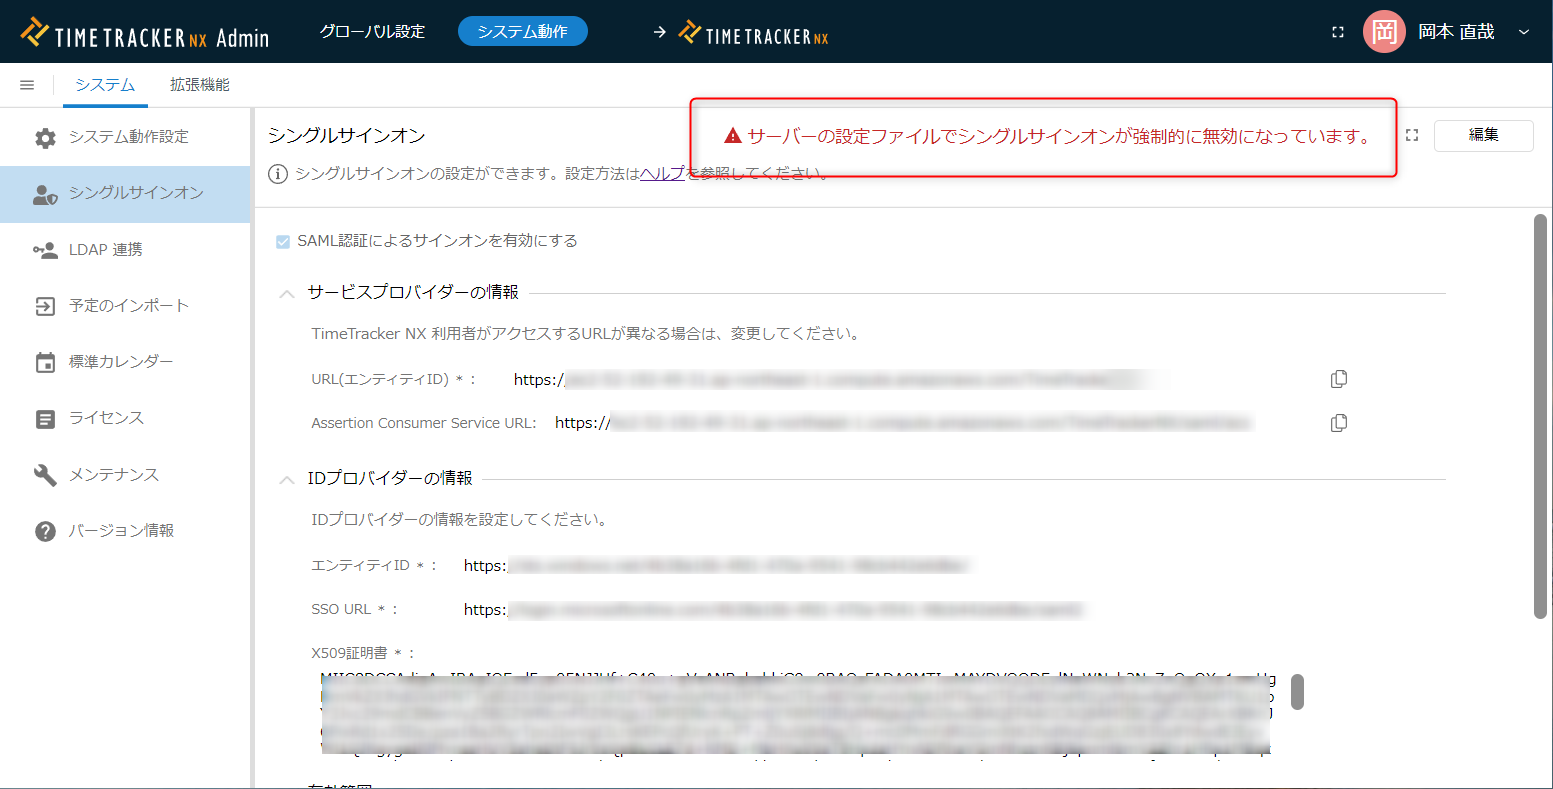Collapse the IDプロバイダーの情報 section

point(287,479)
